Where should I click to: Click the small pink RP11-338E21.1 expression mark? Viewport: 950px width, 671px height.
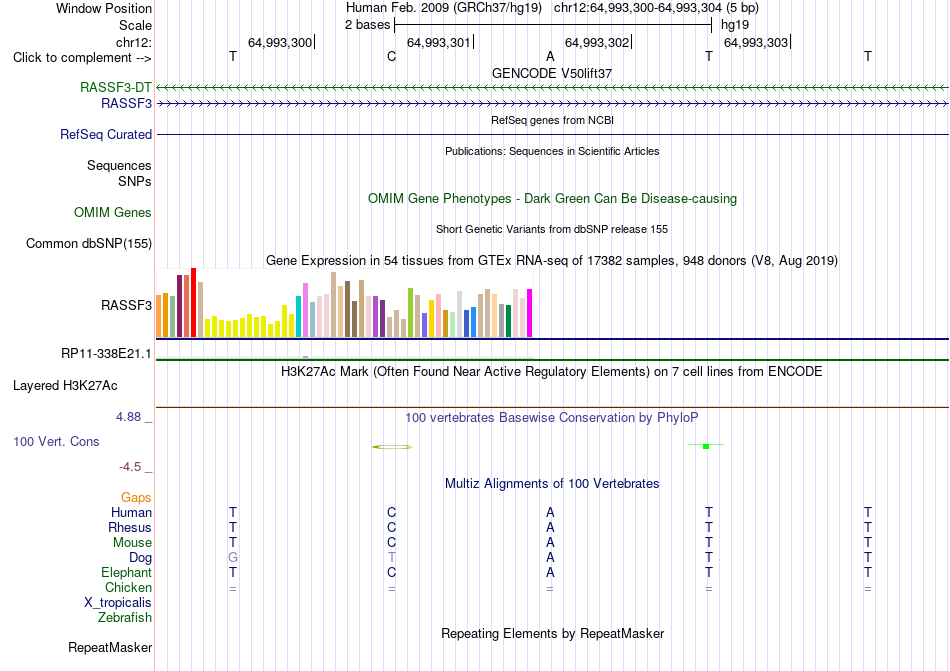(x=305, y=357)
